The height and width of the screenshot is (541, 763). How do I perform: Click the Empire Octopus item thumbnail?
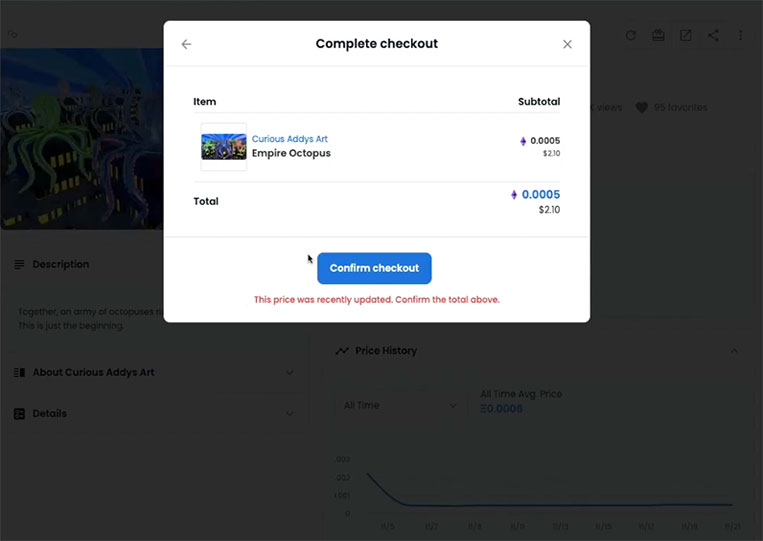tap(224, 146)
